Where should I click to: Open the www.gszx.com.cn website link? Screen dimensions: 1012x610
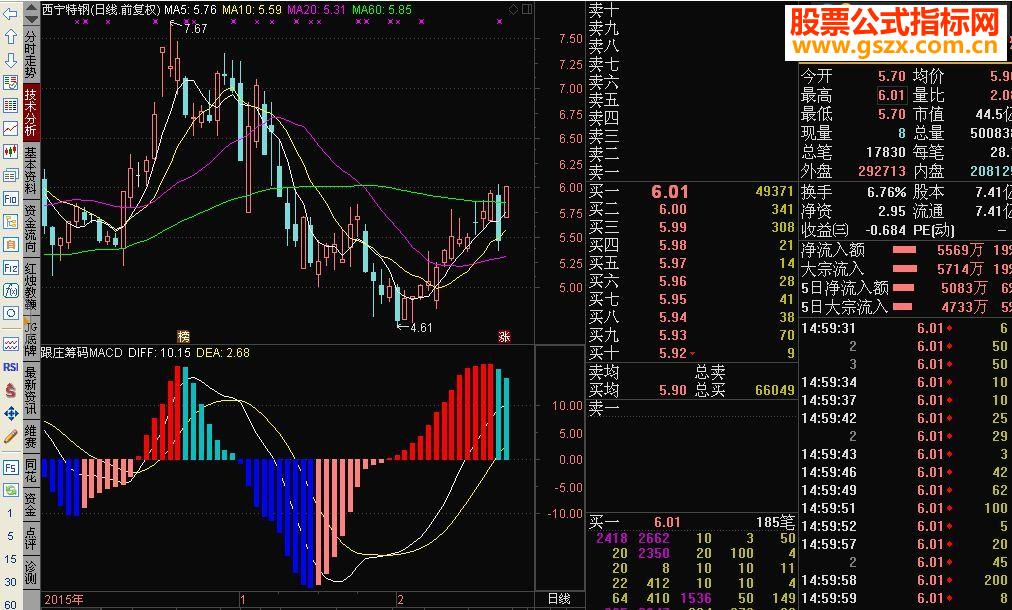[895, 46]
